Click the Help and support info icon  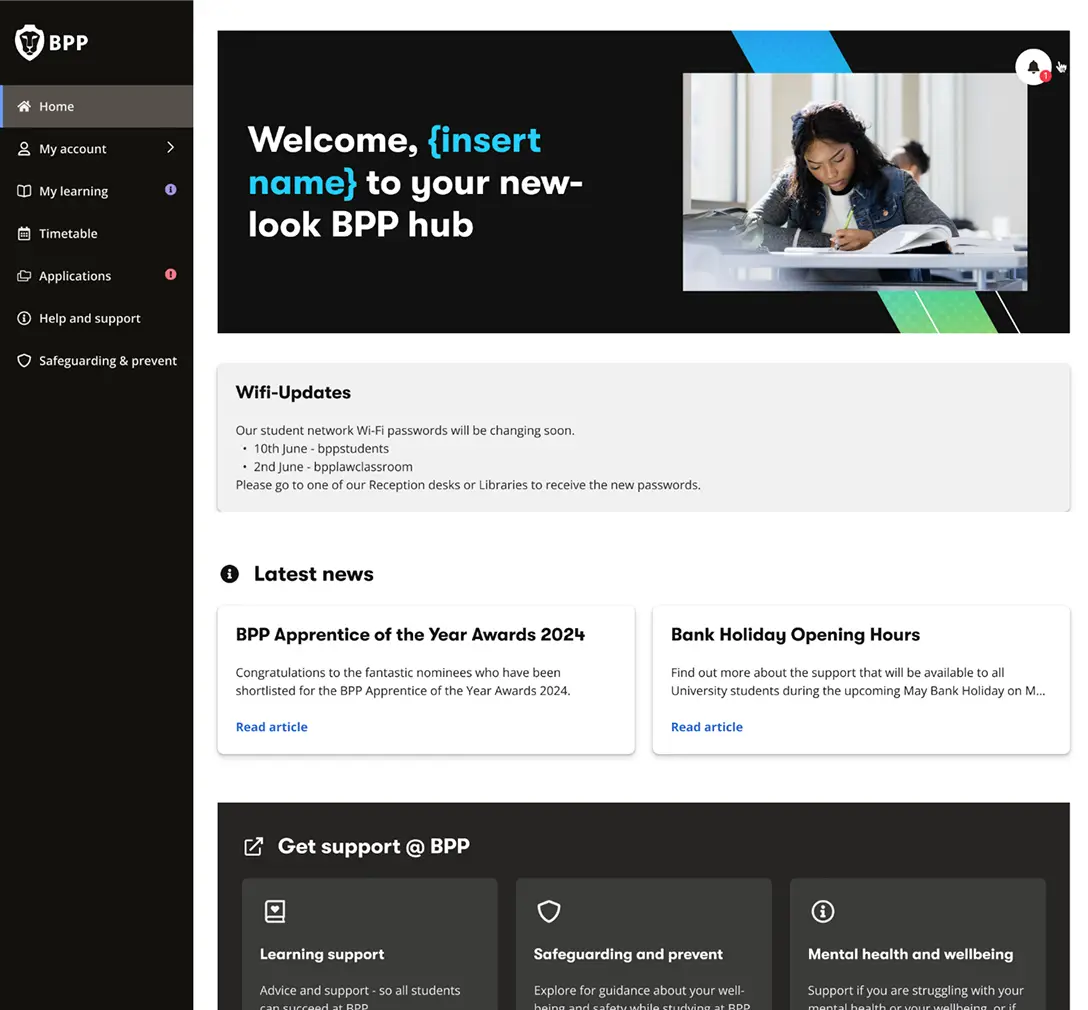pos(24,318)
